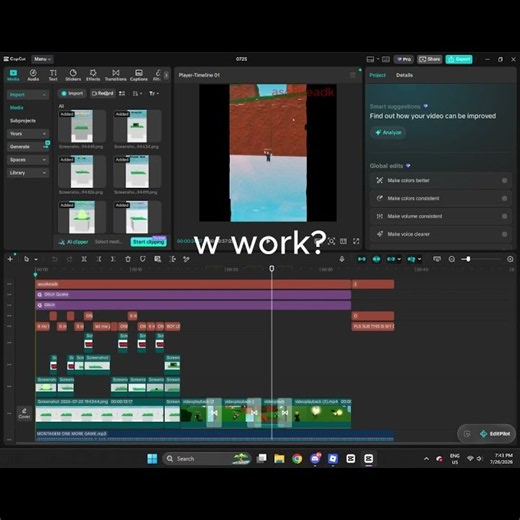Switch to the Details tab

(404, 75)
